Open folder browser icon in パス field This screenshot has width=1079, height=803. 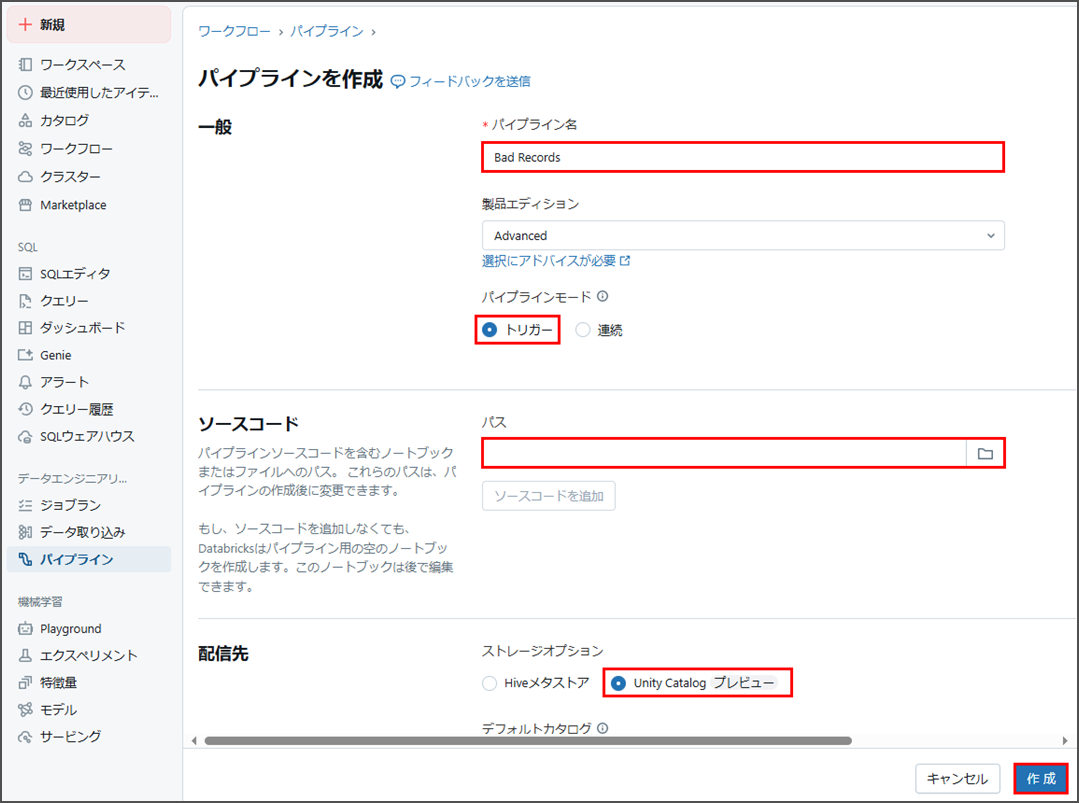tap(985, 453)
